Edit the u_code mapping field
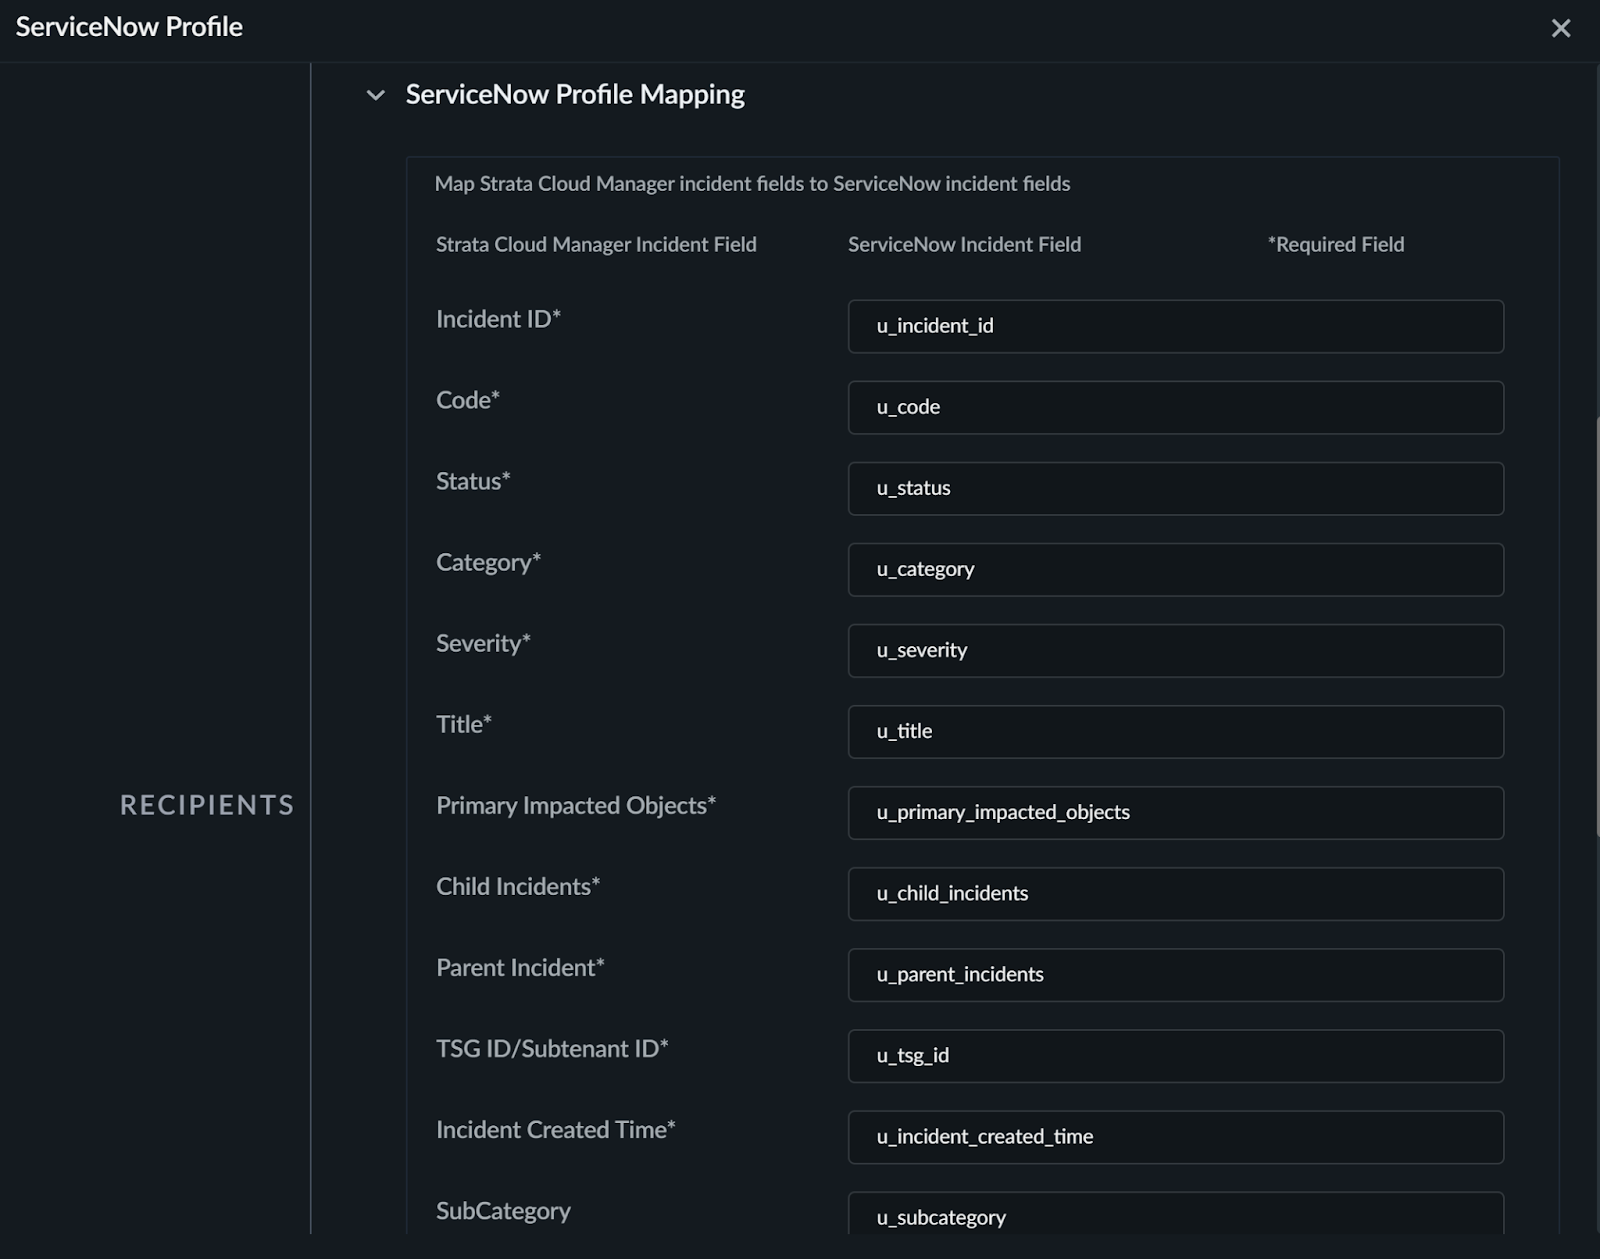This screenshot has width=1600, height=1259. click(1175, 407)
